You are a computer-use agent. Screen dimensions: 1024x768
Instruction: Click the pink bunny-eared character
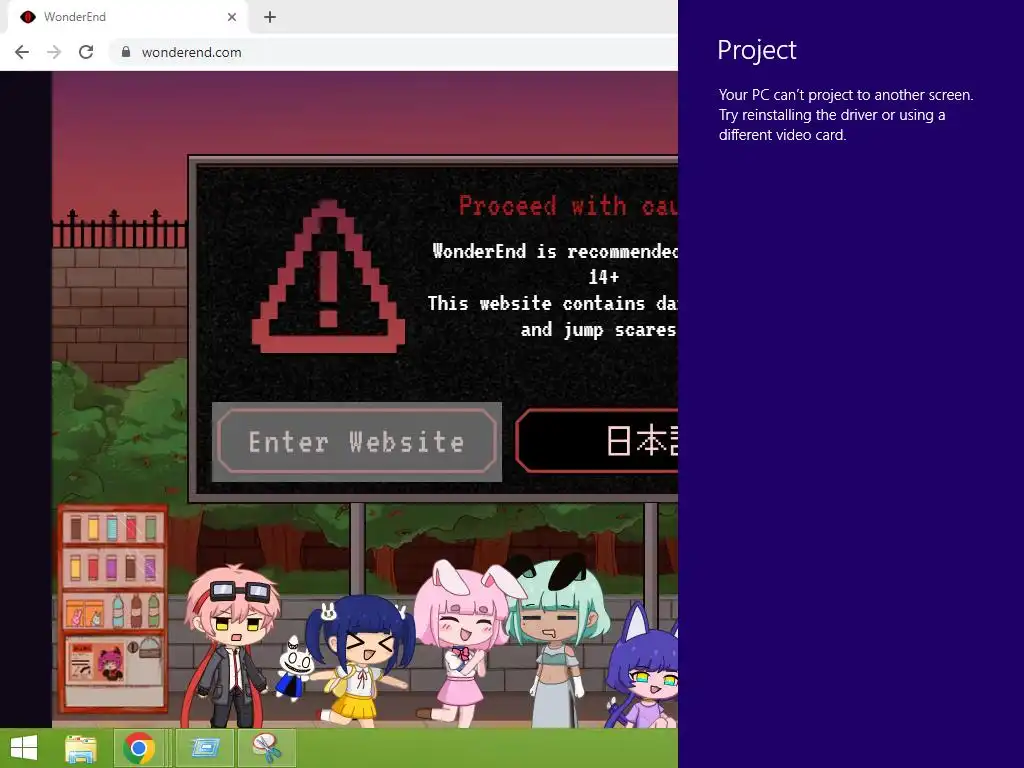[x=464, y=643]
